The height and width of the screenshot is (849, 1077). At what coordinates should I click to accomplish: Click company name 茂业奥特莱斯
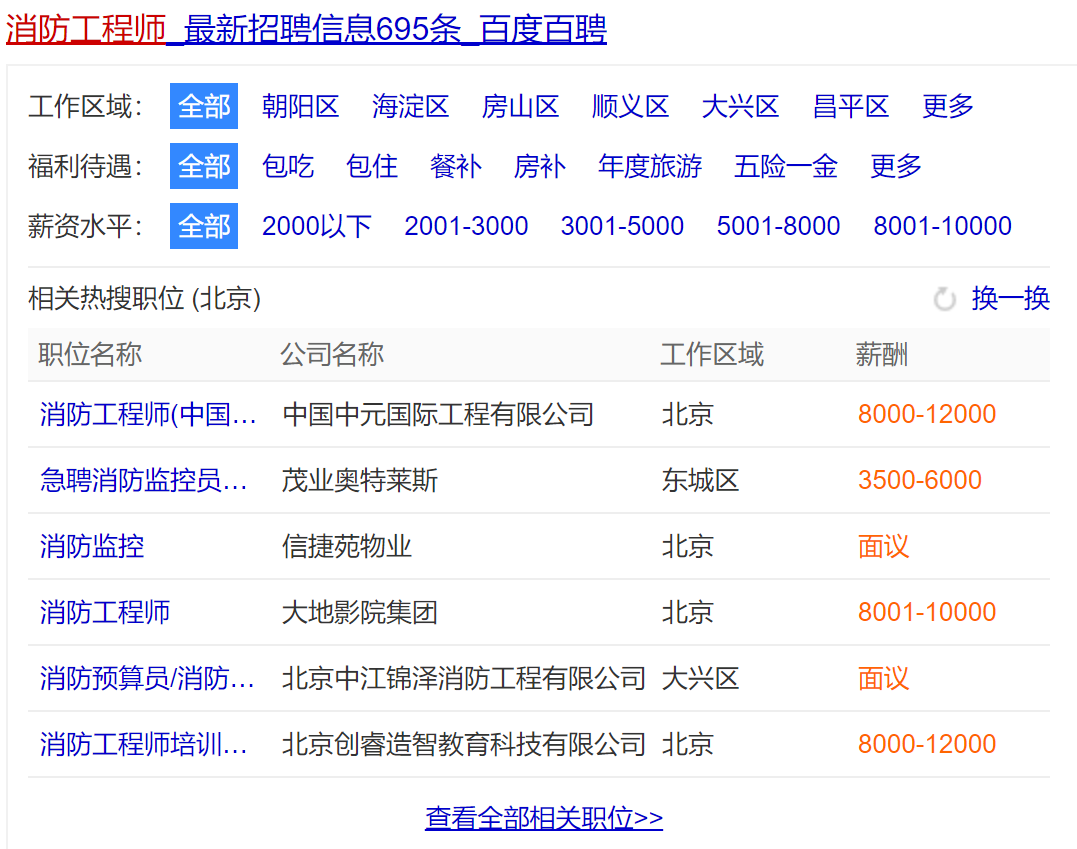360,480
